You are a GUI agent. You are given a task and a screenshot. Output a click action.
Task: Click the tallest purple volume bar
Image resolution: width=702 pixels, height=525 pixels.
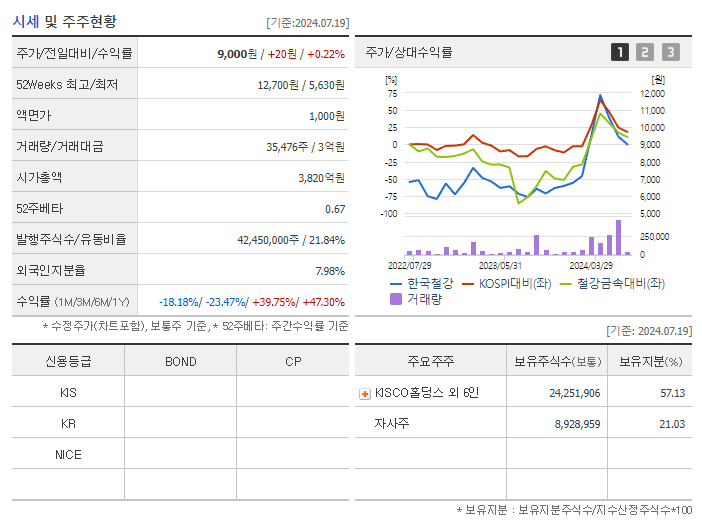(x=618, y=238)
